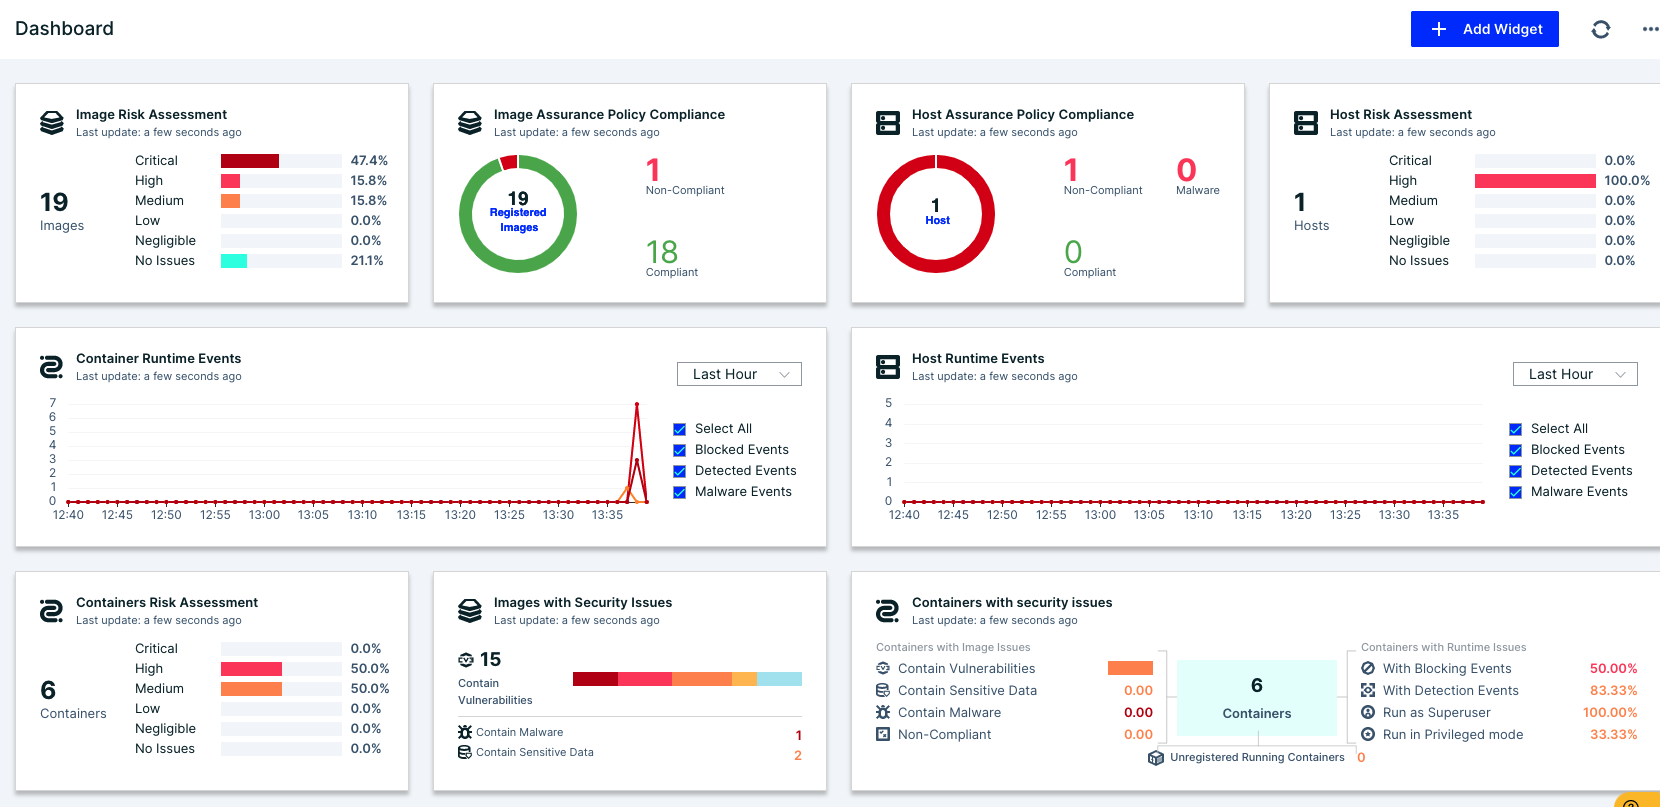Click the 1 Hosts total count
Image resolution: width=1660 pixels, height=807 pixels.
click(1300, 203)
